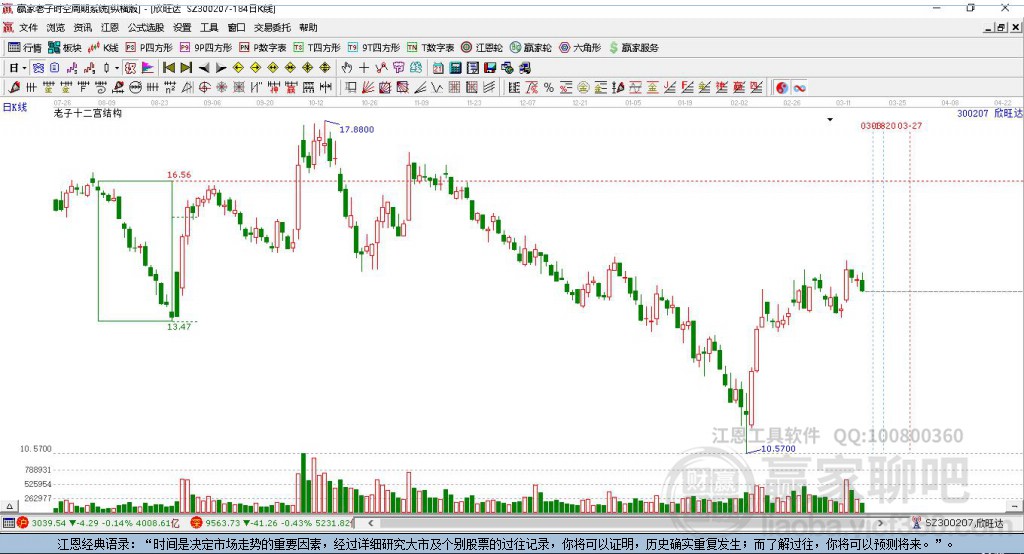Click the 300207 欣旺达 stock code label
Viewport: 1024px width, 554px height.
(x=989, y=113)
